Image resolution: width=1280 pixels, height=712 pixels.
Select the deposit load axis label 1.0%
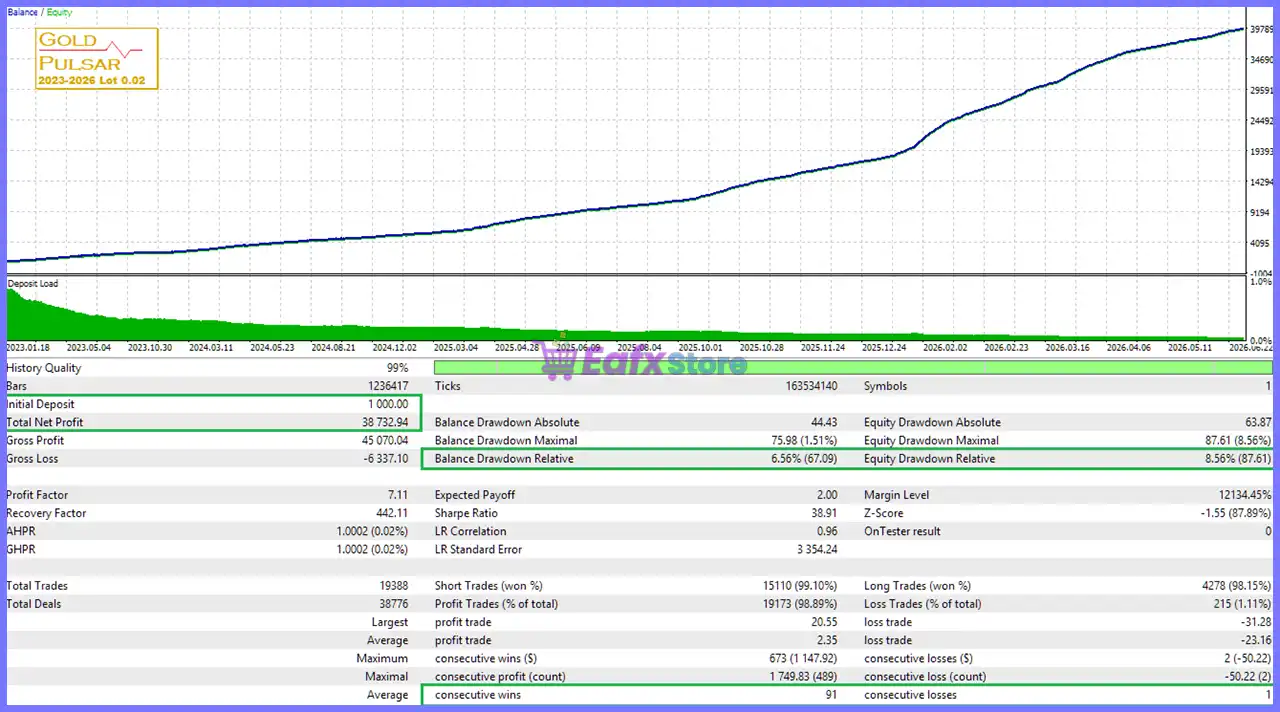coord(1261,283)
